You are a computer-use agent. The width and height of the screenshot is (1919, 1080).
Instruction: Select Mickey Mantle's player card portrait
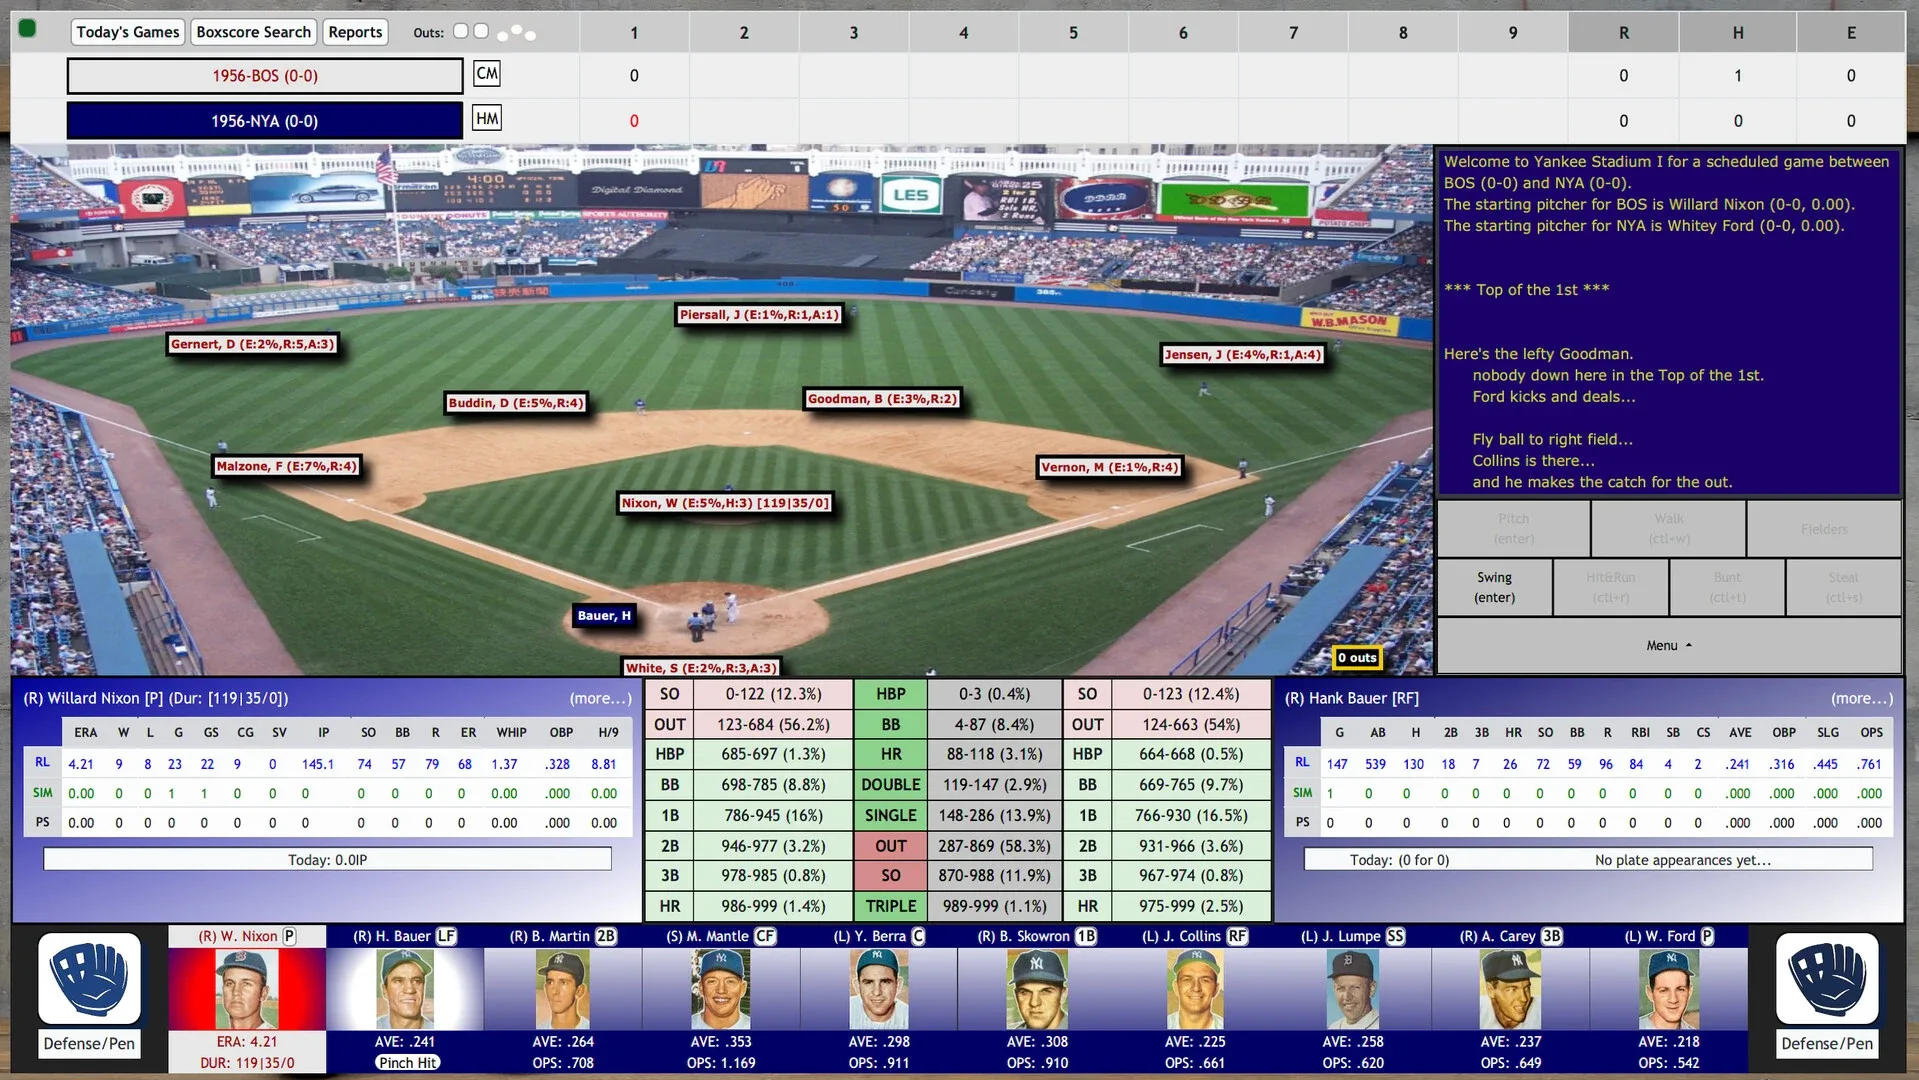click(x=720, y=989)
